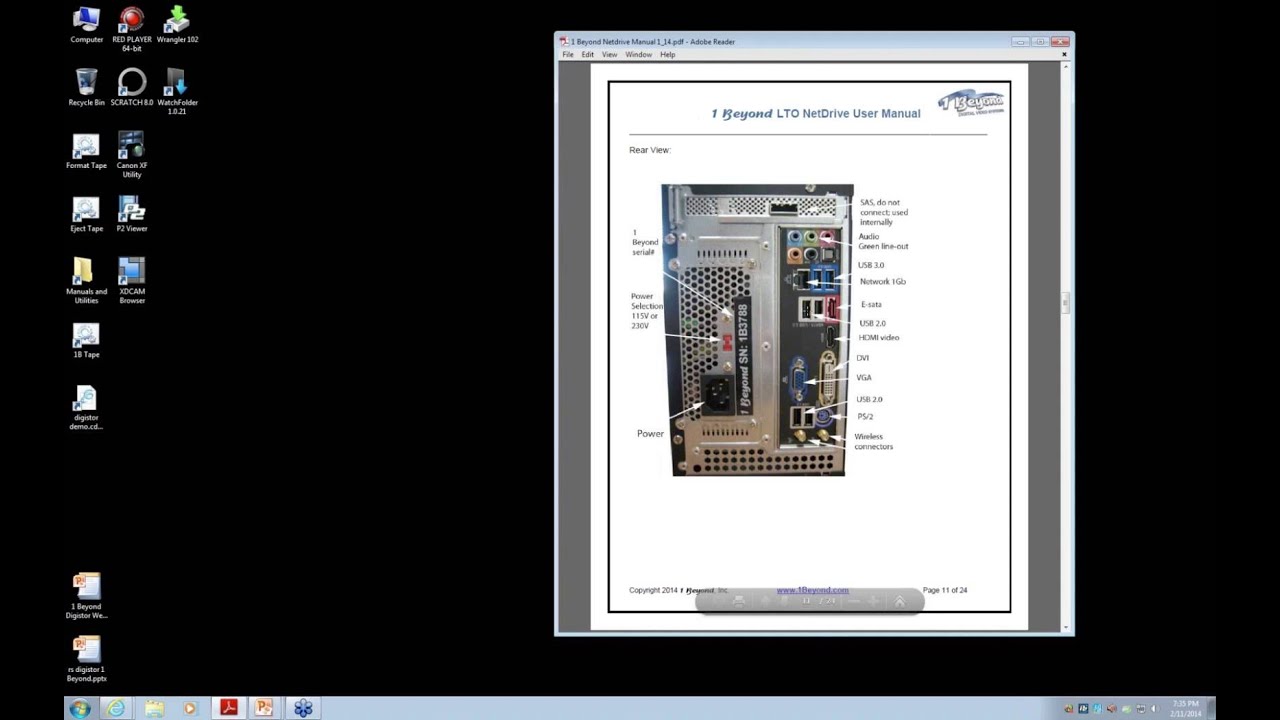Go to previous page in floating toolbar

coord(765,601)
